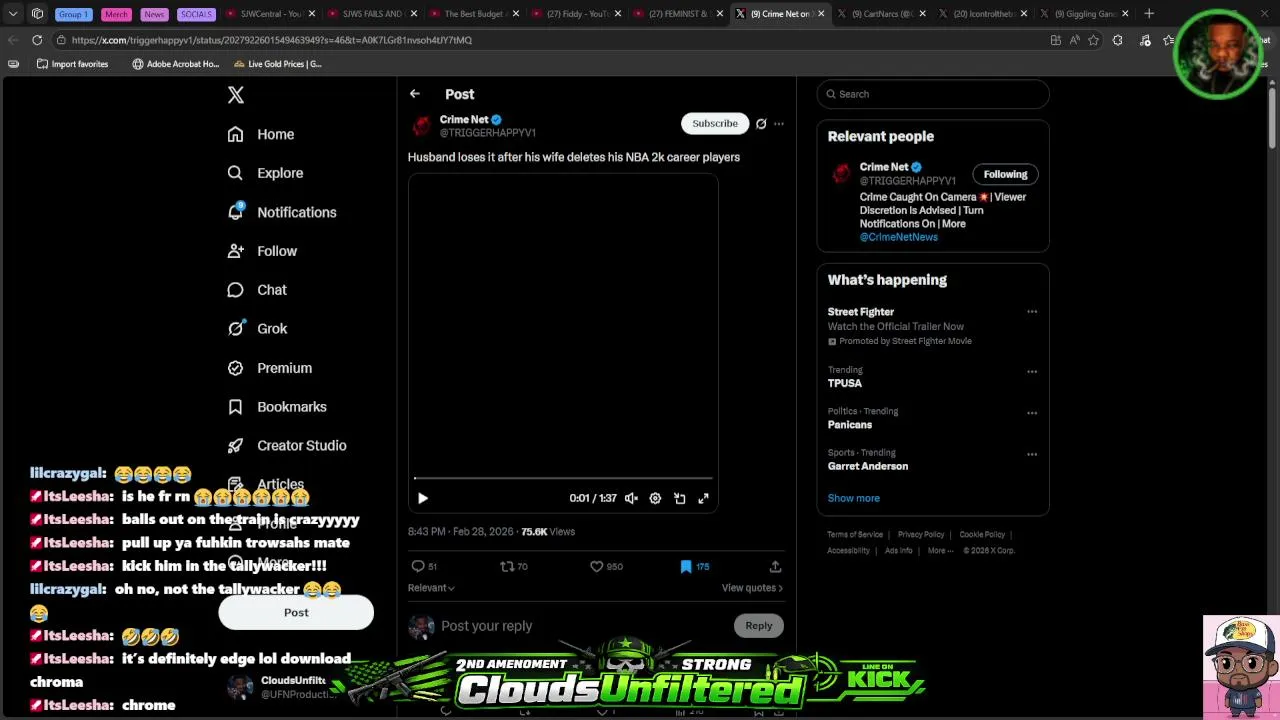Toggle Following for Crime Net
This screenshot has height=720, width=1280.
(1005, 174)
